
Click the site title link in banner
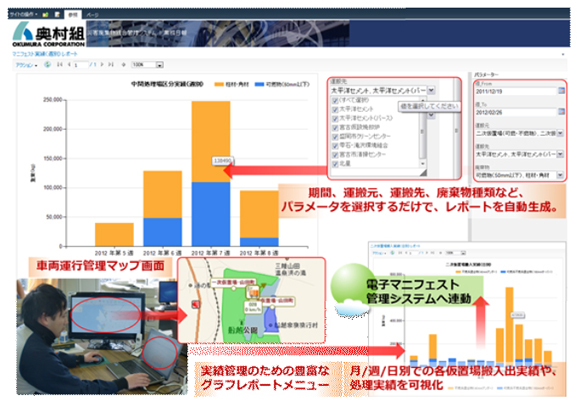[137, 33]
